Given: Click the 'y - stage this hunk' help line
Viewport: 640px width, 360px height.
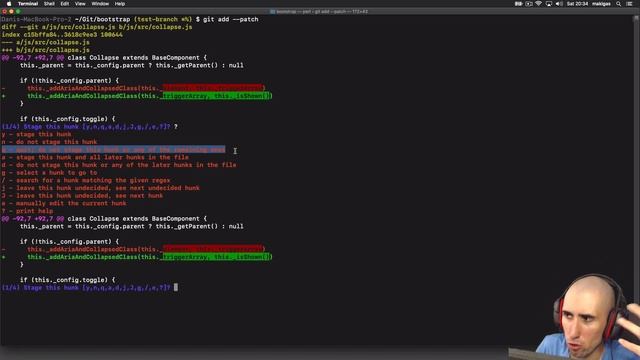Looking at the screenshot, I should click(36, 134).
